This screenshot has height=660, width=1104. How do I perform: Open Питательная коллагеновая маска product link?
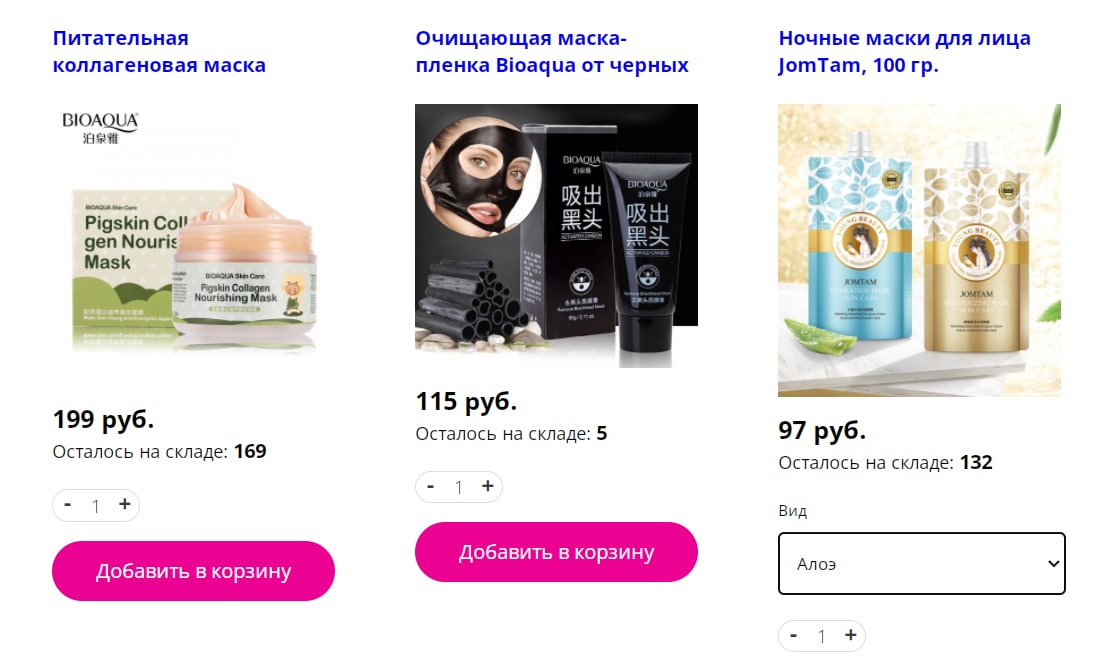tap(159, 51)
